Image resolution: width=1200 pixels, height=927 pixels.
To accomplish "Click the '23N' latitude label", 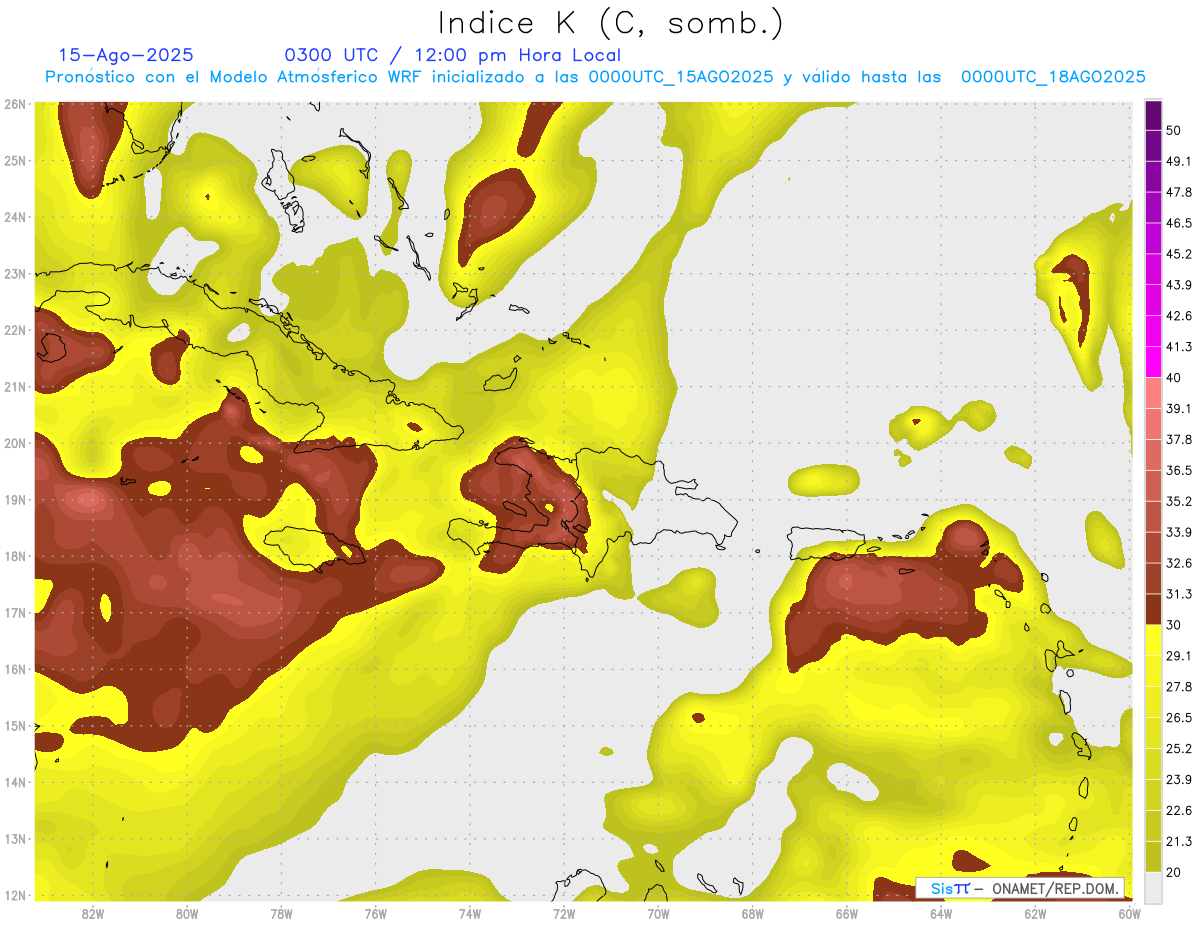I will (x=14, y=273).
